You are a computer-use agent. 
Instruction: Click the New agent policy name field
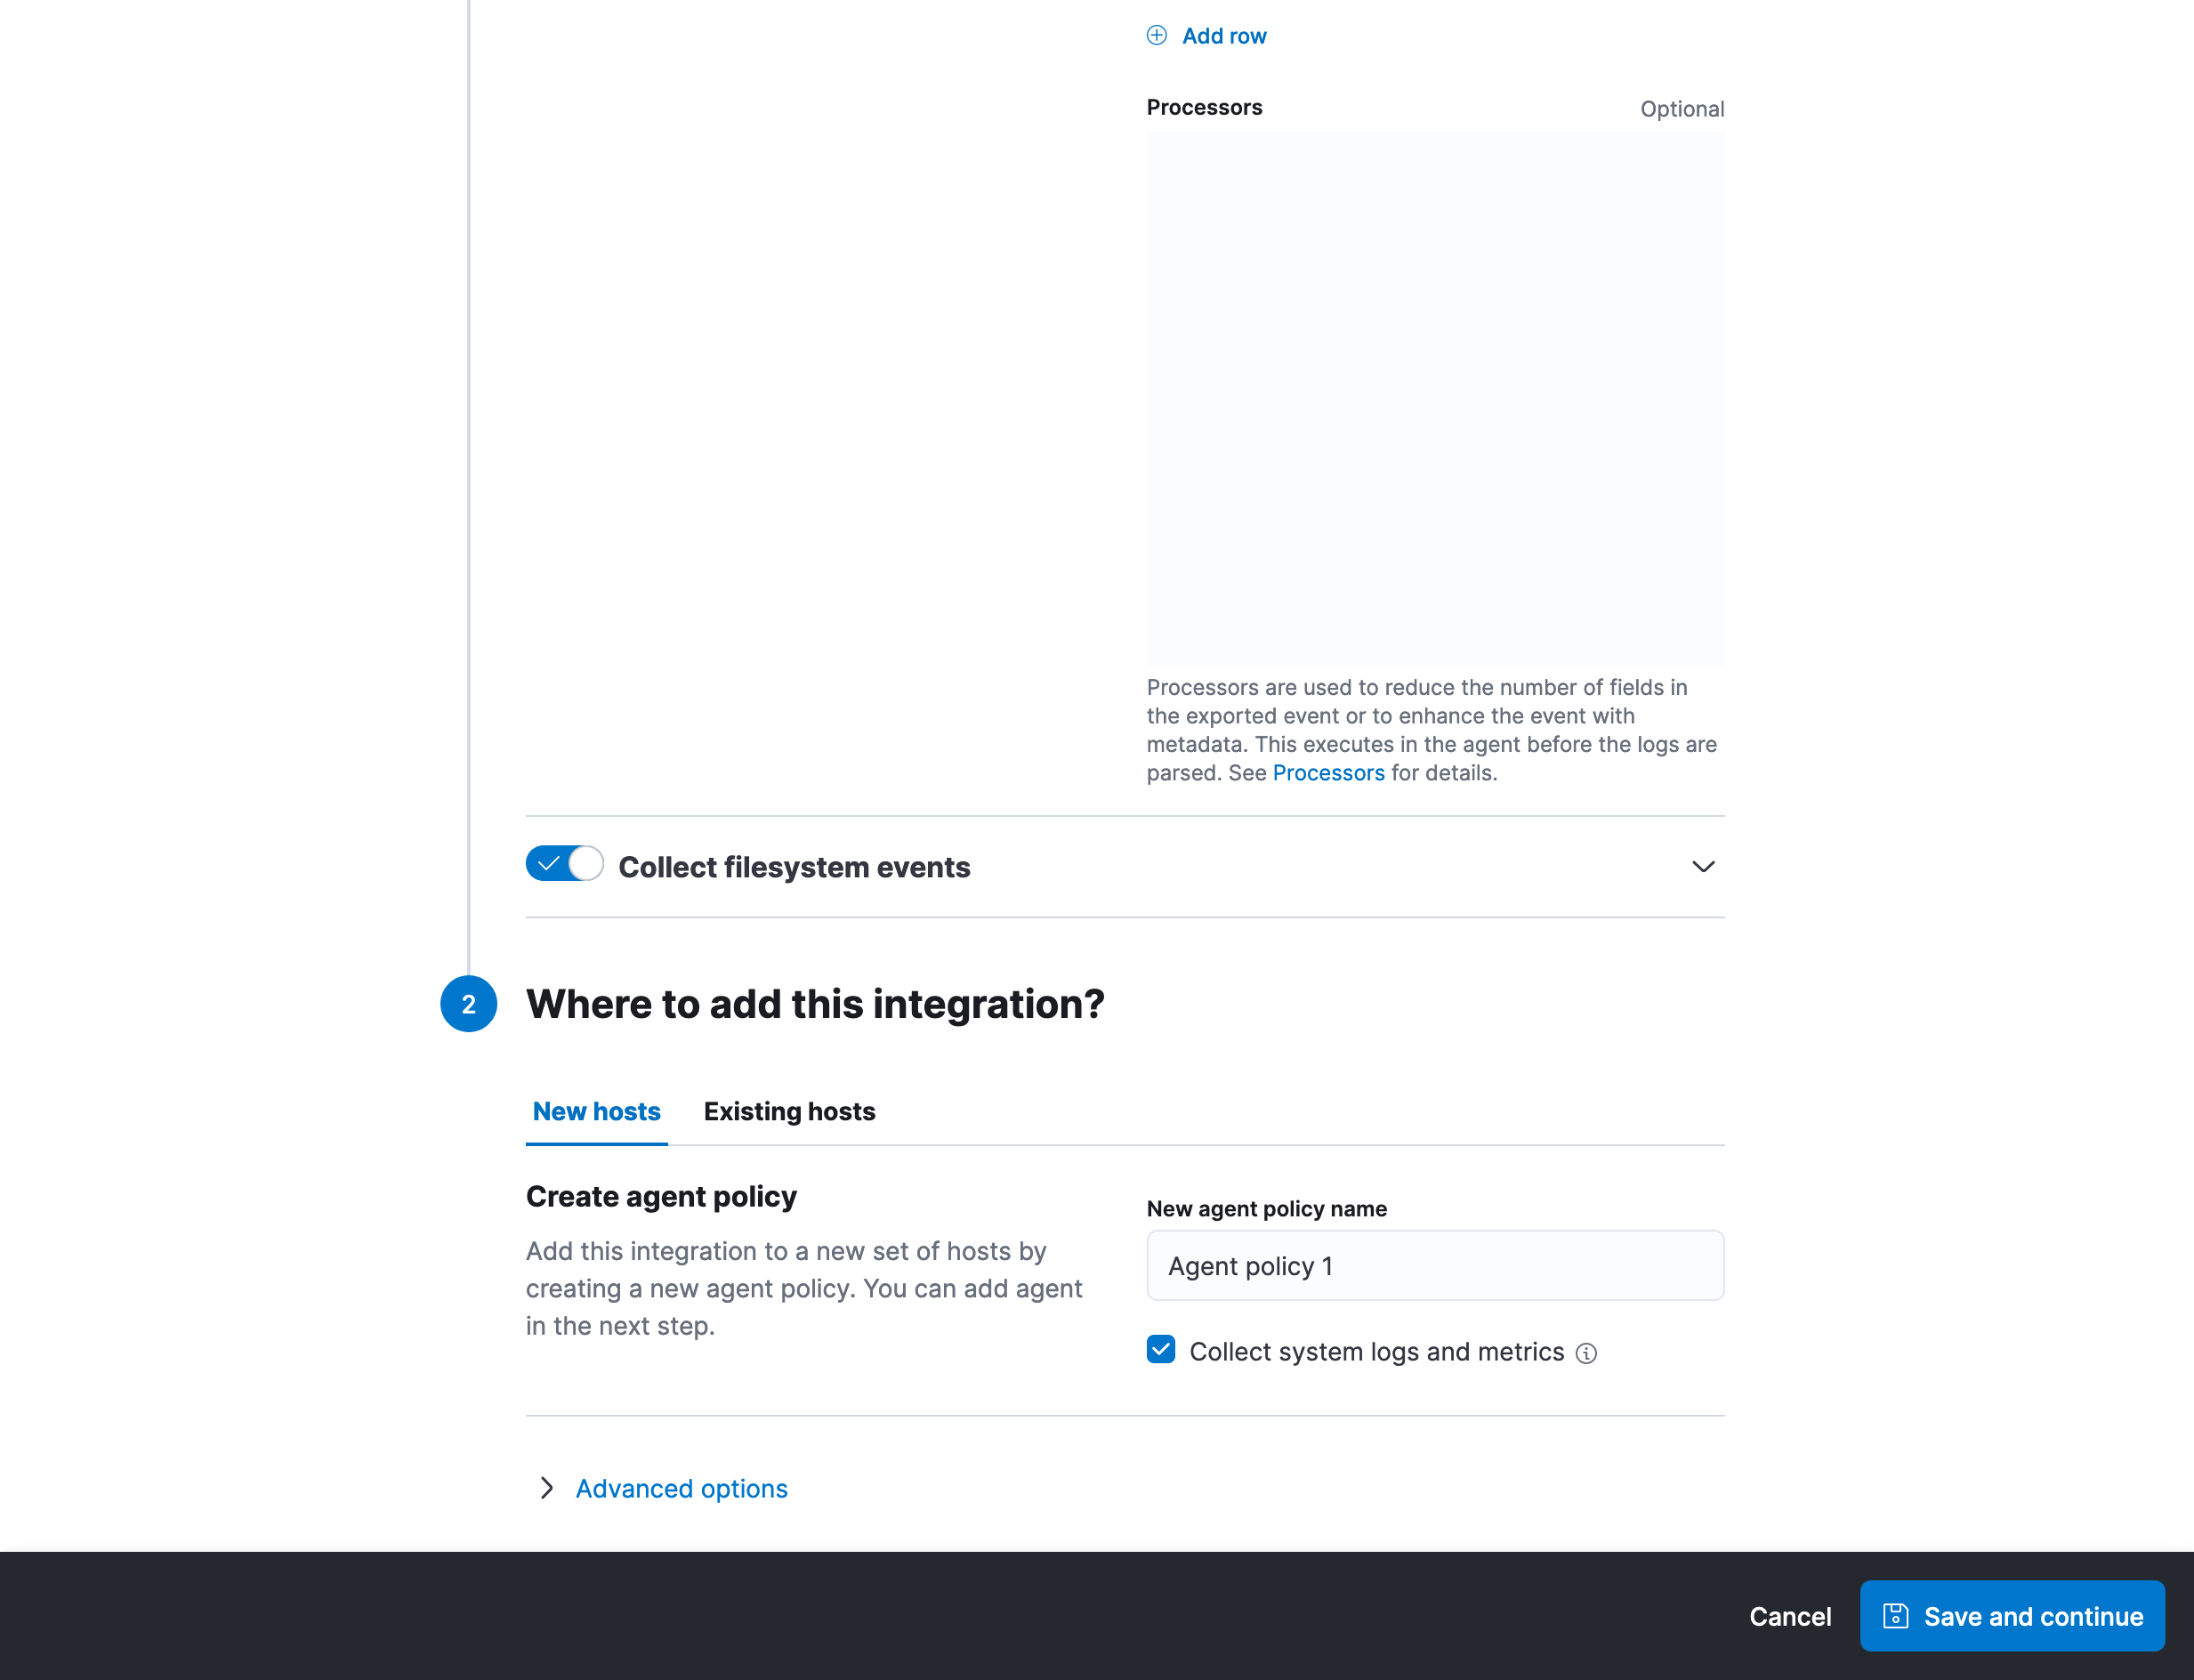pos(1434,1265)
